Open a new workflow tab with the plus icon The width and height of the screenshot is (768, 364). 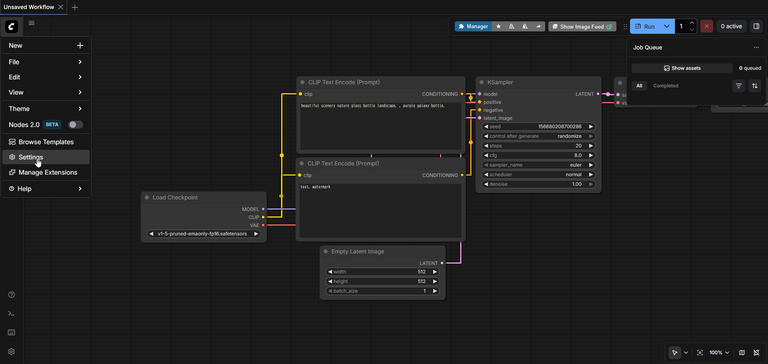click(x=74, y=7)
